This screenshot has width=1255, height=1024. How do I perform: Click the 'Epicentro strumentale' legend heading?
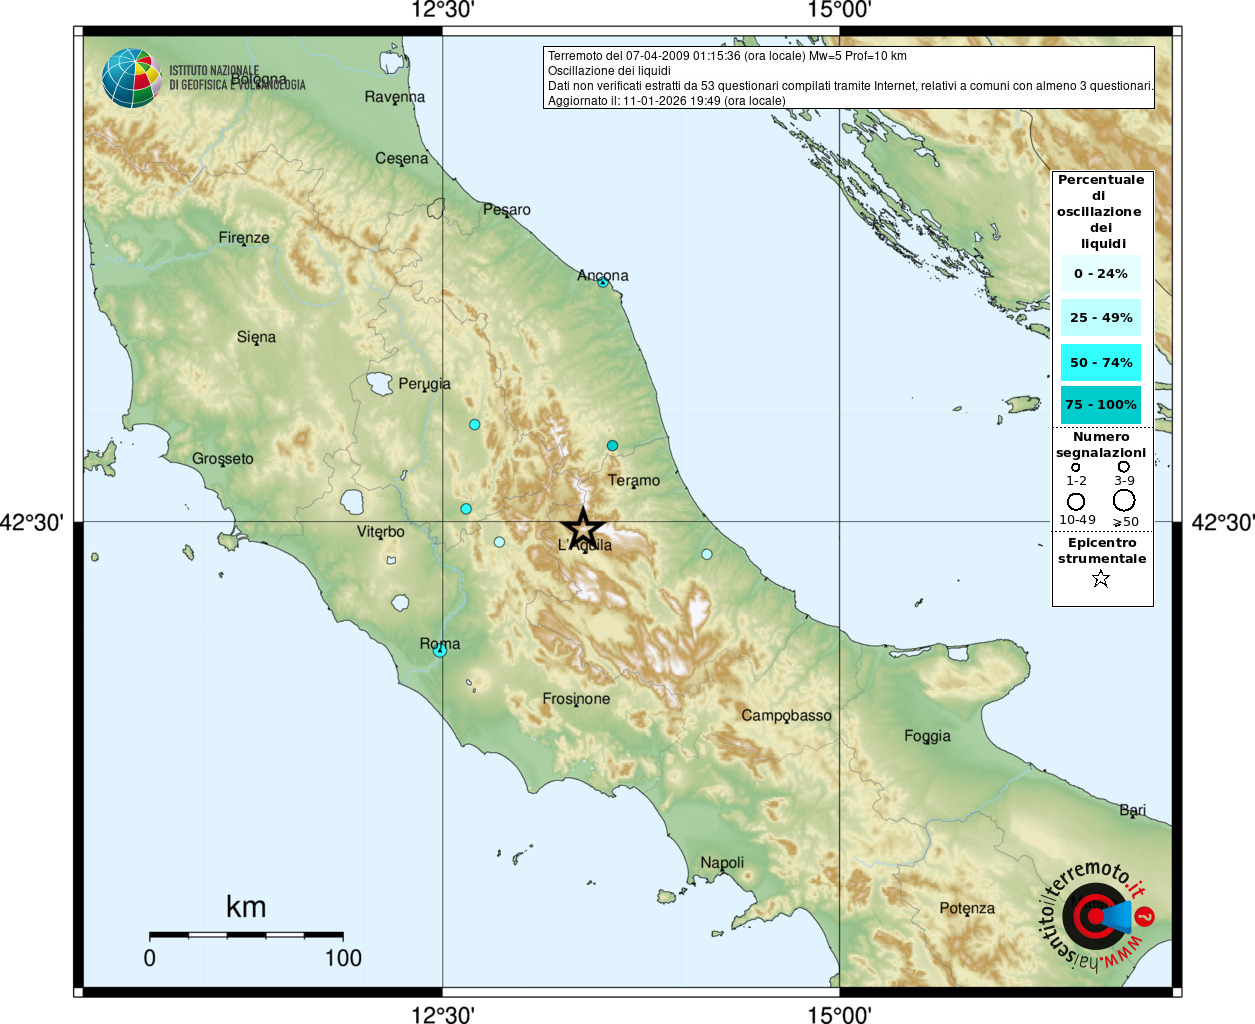point(1102,551)
